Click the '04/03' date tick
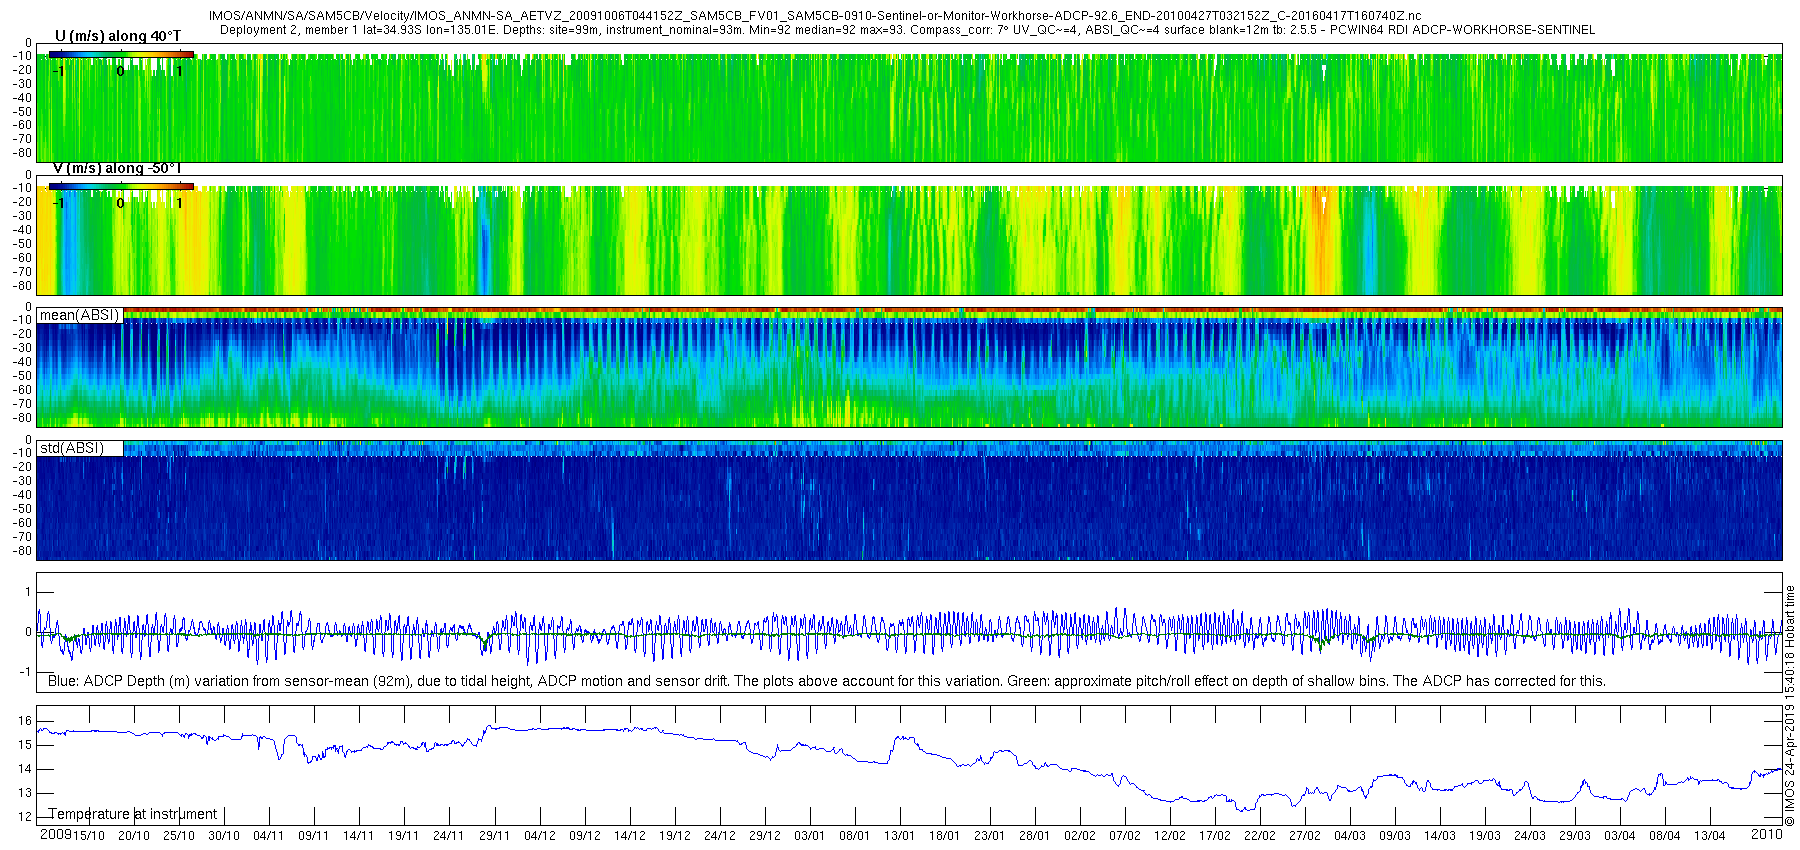 point(1350,835)
